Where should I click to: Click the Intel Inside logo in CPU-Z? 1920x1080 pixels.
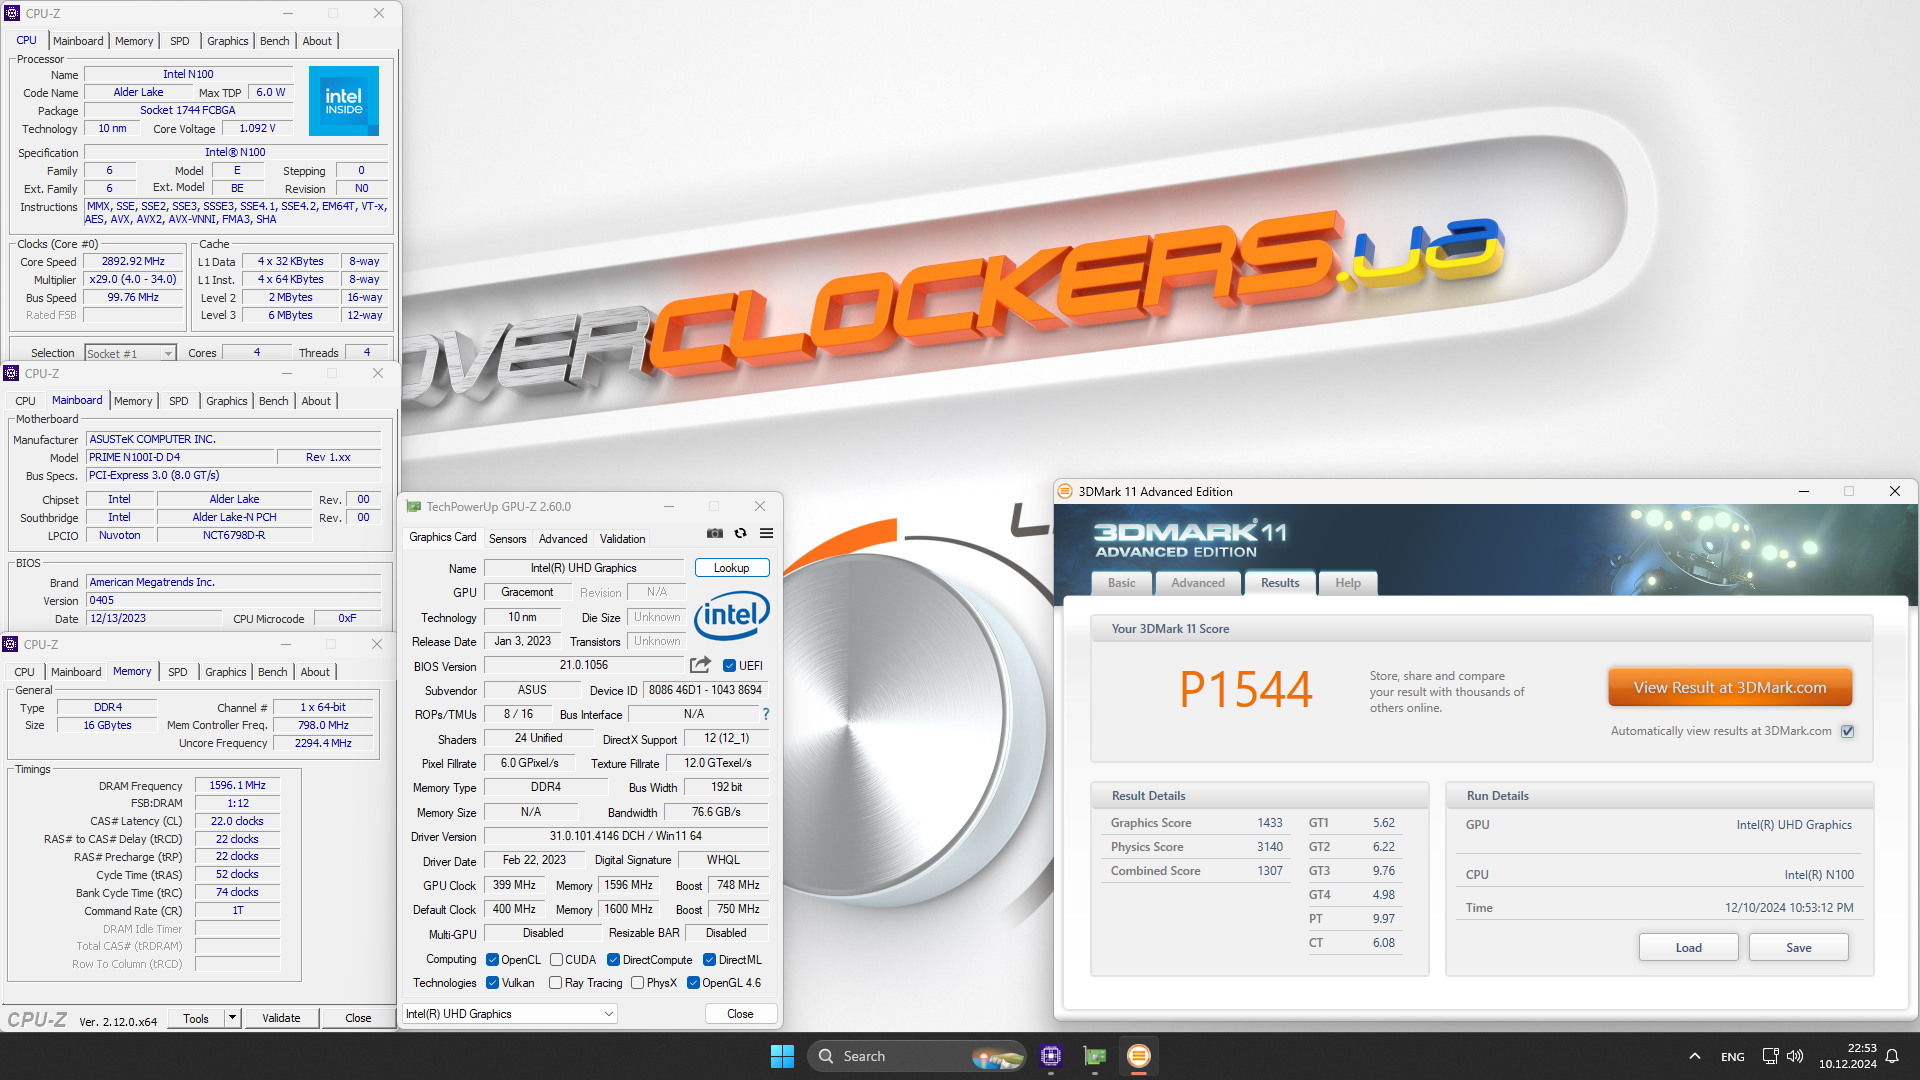[x=344, y=101]
